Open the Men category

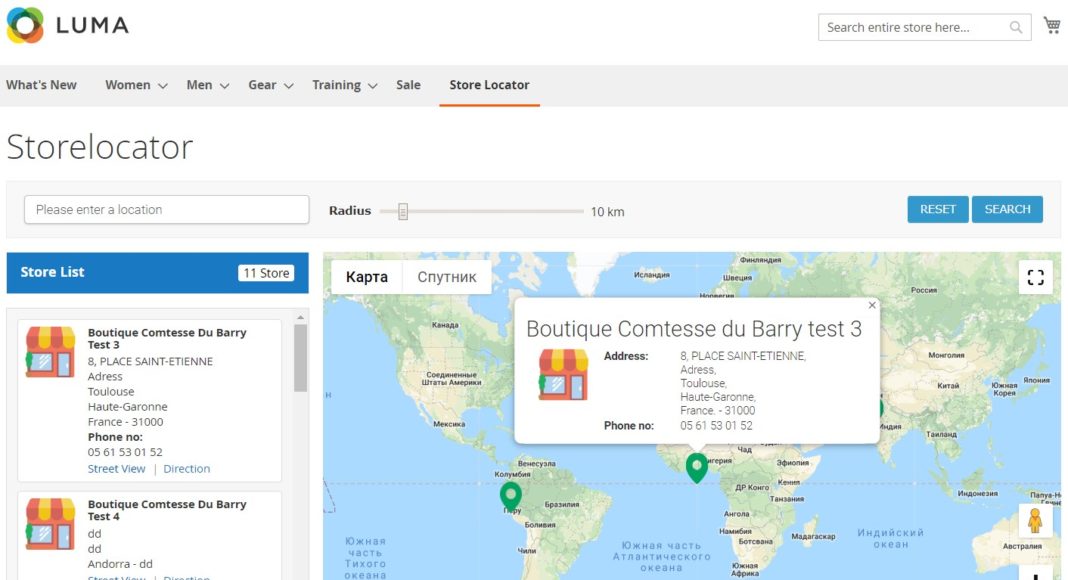point(199,85)
